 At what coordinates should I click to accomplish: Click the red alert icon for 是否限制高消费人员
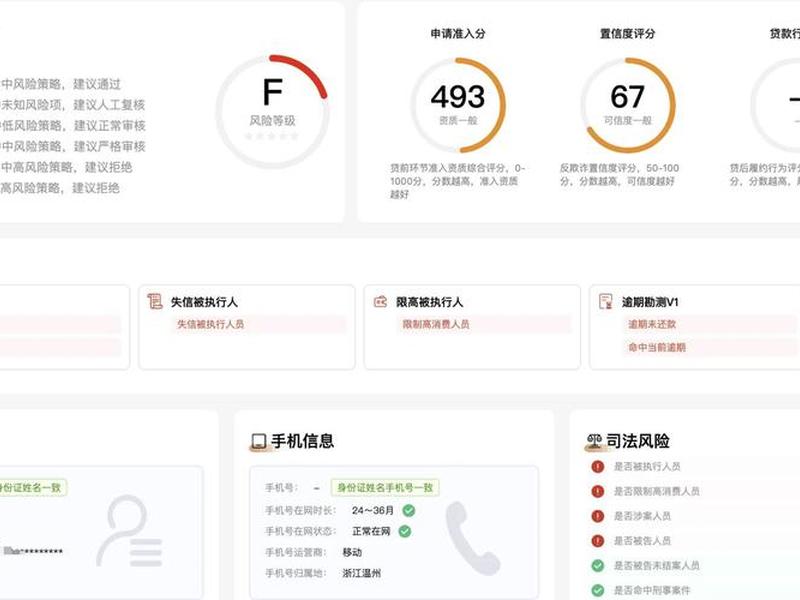coord(597,491)
